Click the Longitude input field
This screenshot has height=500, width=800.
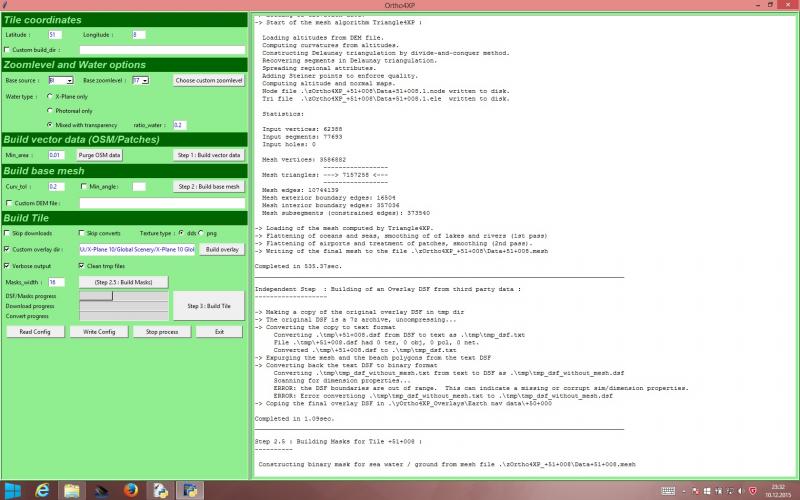[x=139, y=35]
